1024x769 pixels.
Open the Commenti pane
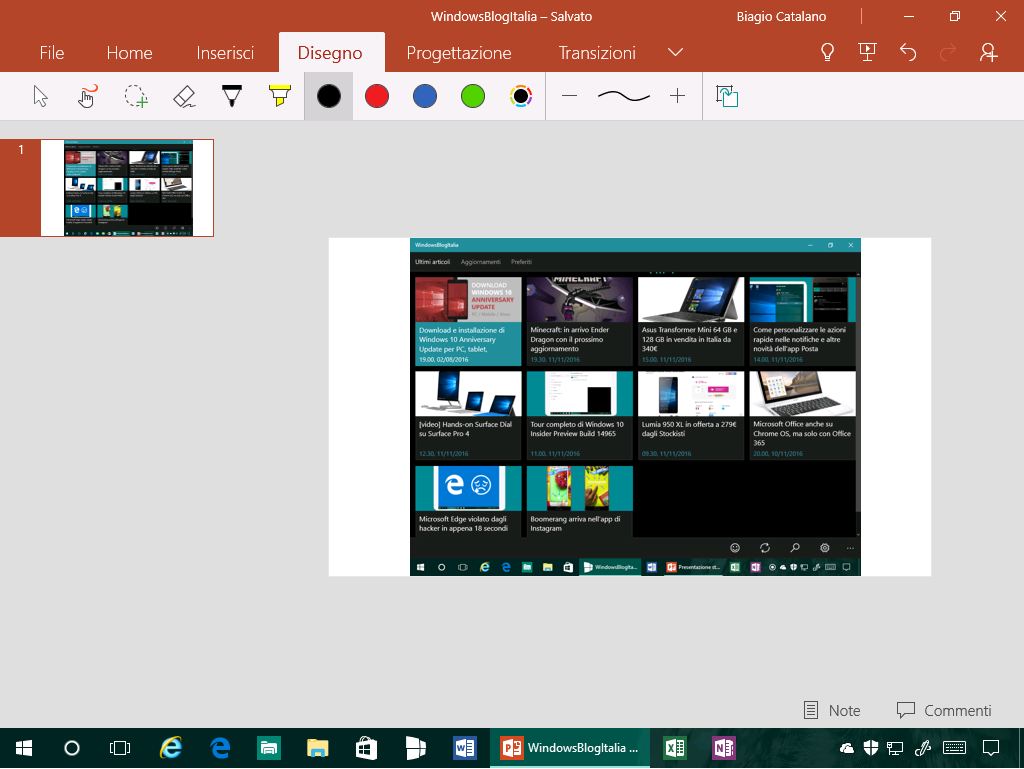944,710
